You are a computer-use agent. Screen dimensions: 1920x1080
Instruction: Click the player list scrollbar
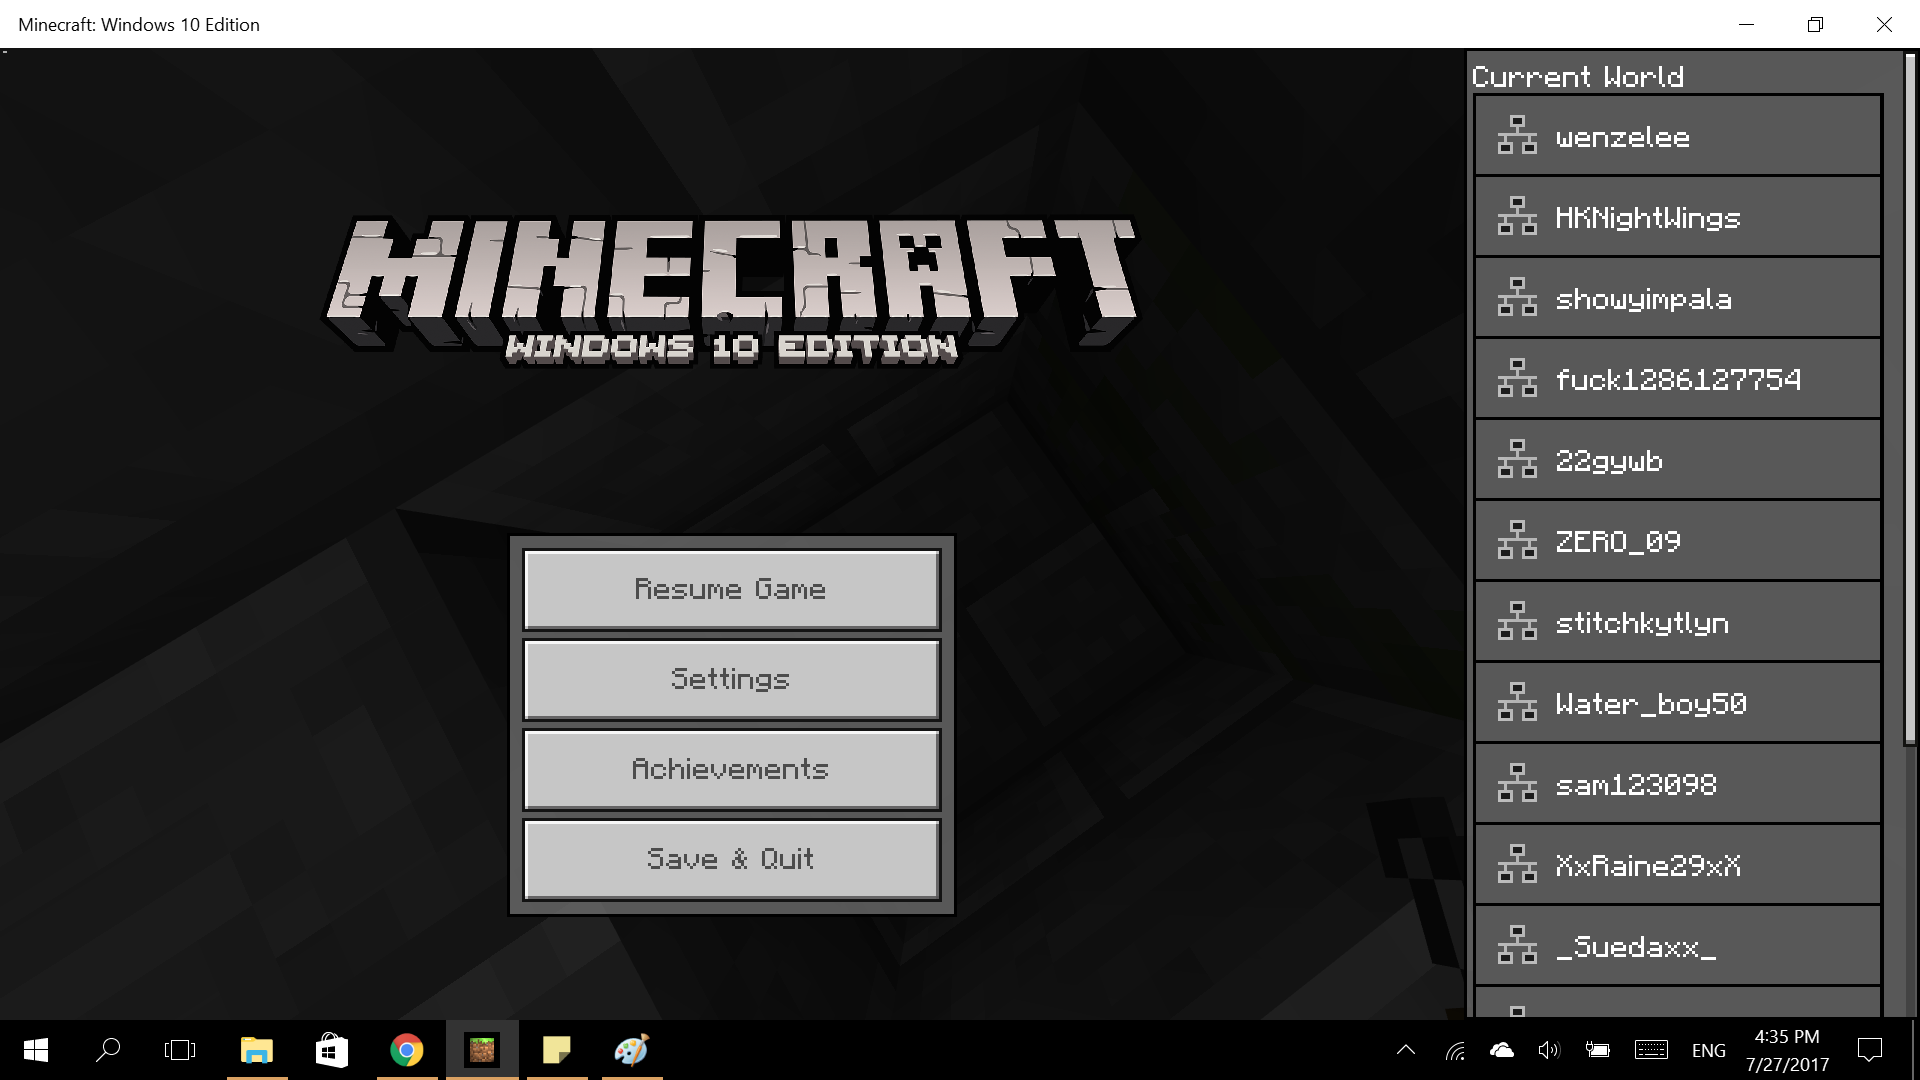pyautogui.click(x=1909, y=400)
